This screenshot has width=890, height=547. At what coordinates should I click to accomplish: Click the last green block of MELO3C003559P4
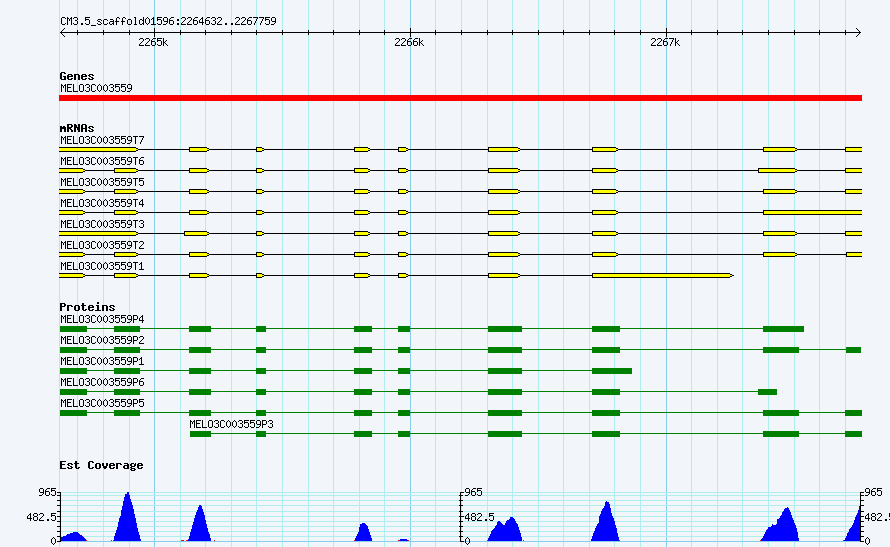click(x=783, y=329)
